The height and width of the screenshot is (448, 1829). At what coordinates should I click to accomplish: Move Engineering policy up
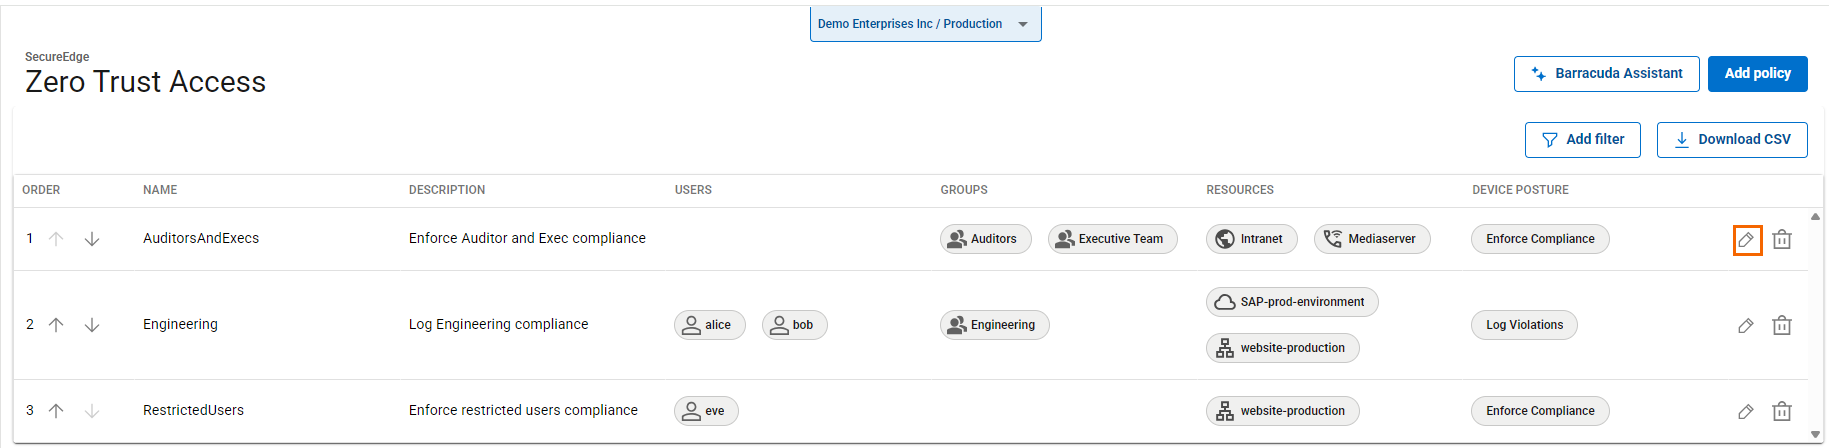57,325
